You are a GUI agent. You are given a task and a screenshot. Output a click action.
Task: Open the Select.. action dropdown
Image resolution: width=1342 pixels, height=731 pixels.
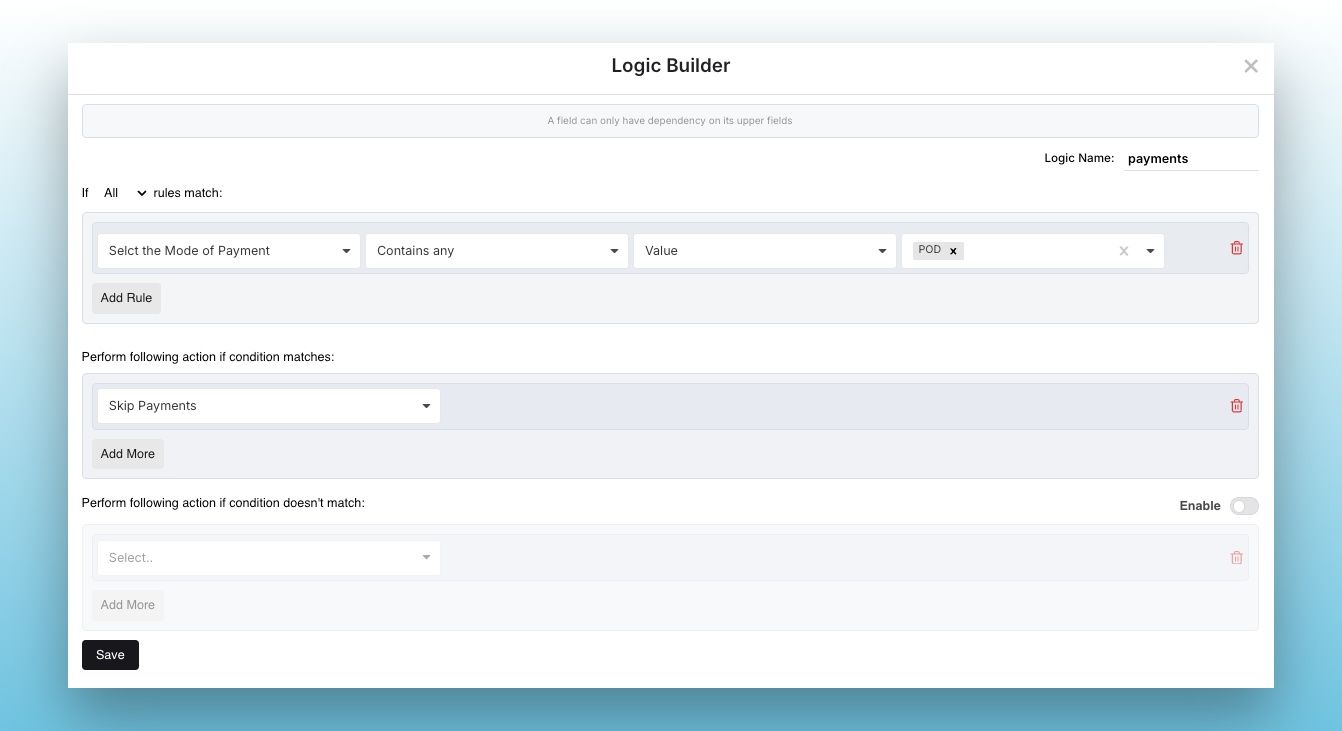click(x=268, y=558)
